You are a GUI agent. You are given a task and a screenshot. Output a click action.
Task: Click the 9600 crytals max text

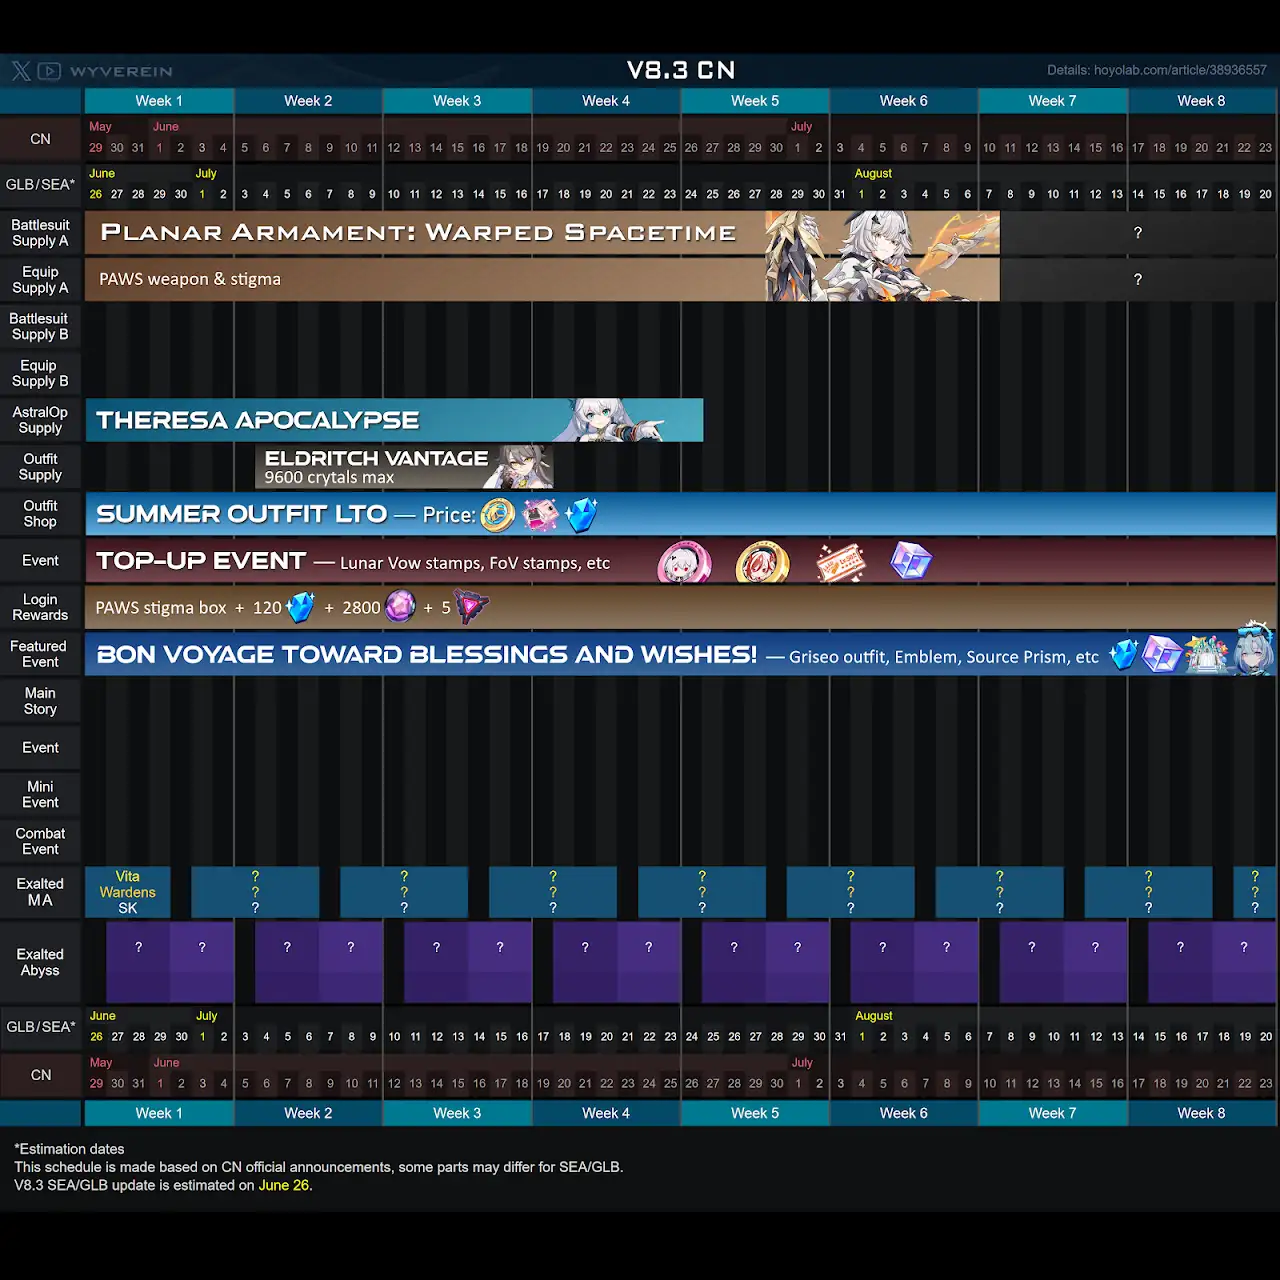(329, 478)
